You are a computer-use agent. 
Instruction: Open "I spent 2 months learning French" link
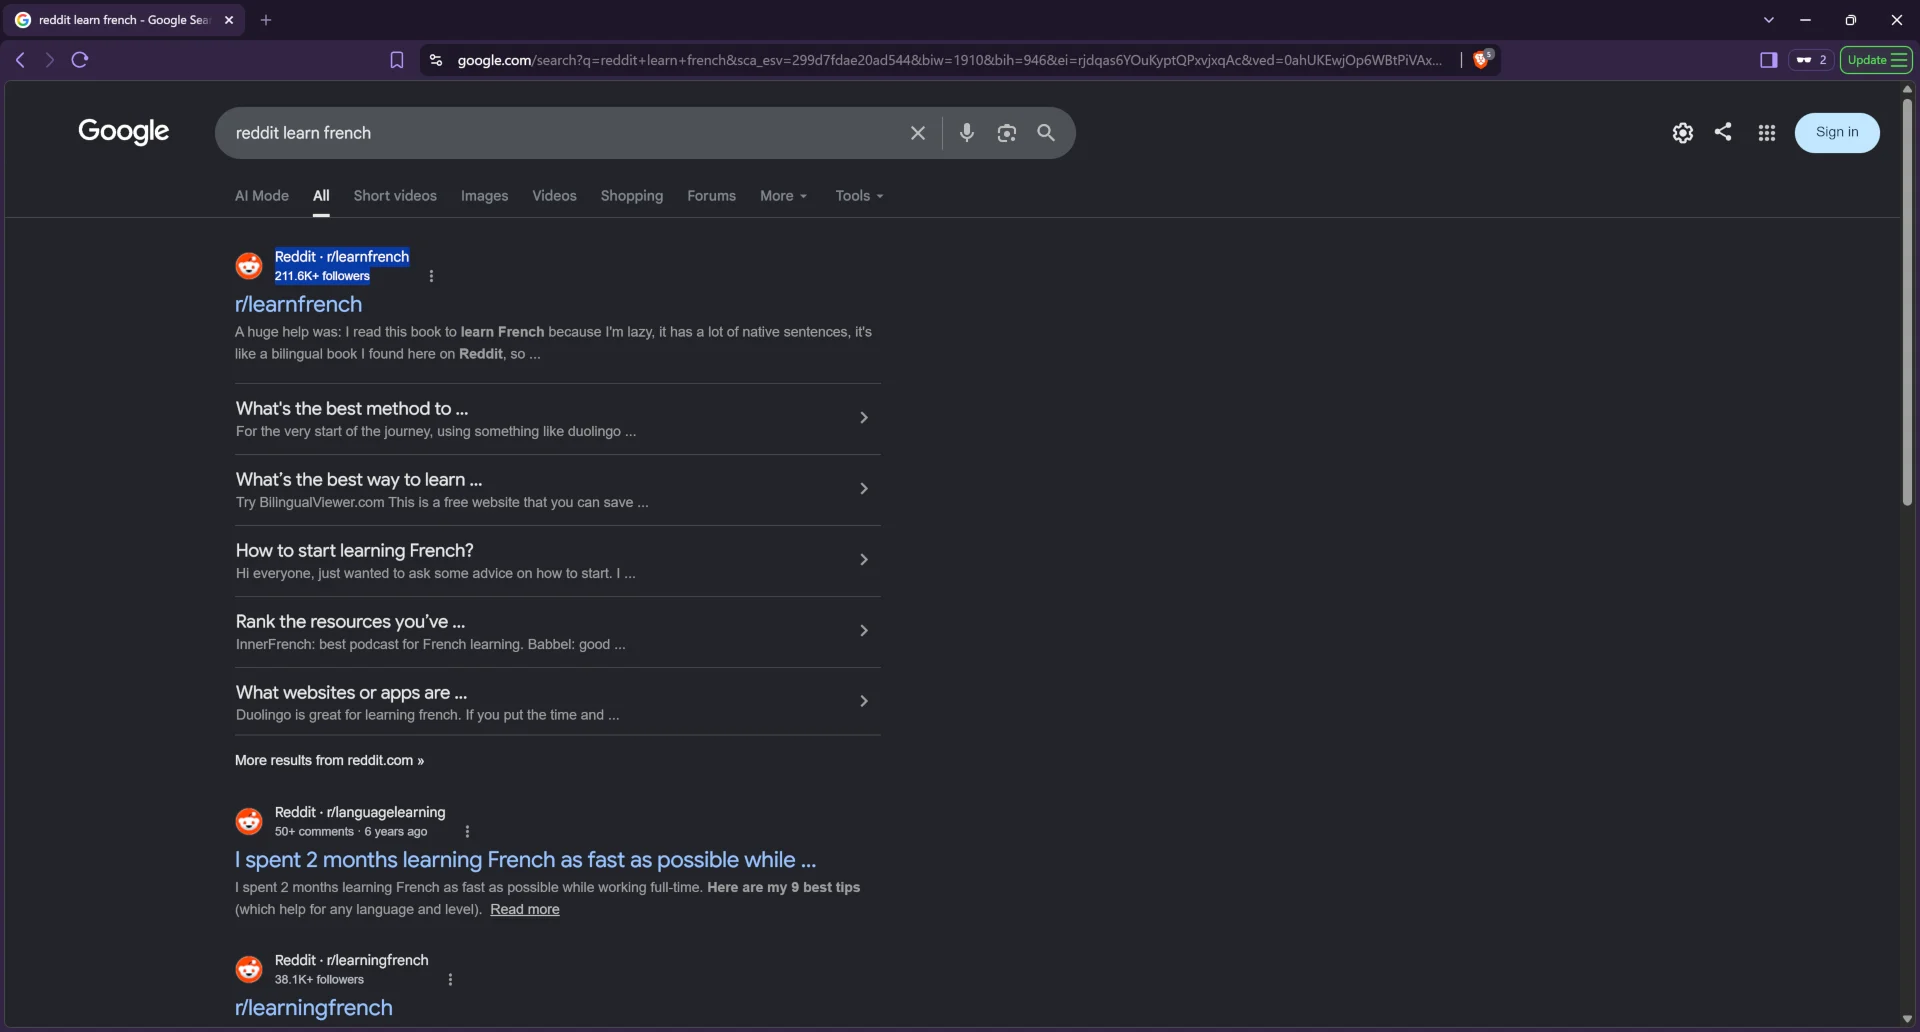tap(526, 860)
